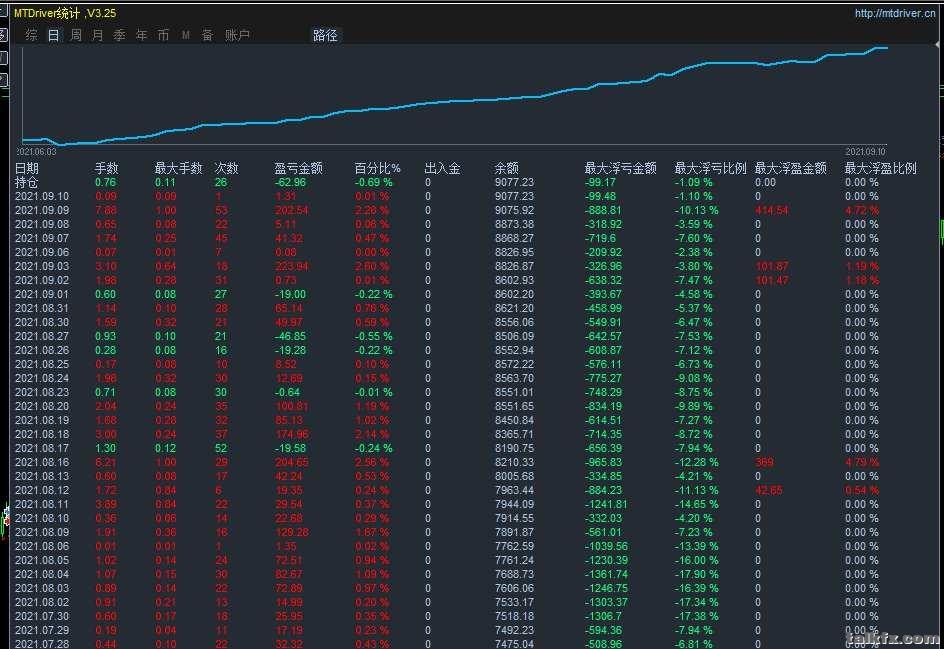The width and height of the screenshot is (944, 649).
Task: Select the 2021.08.11 date row
Action: [x=42, y=504]
